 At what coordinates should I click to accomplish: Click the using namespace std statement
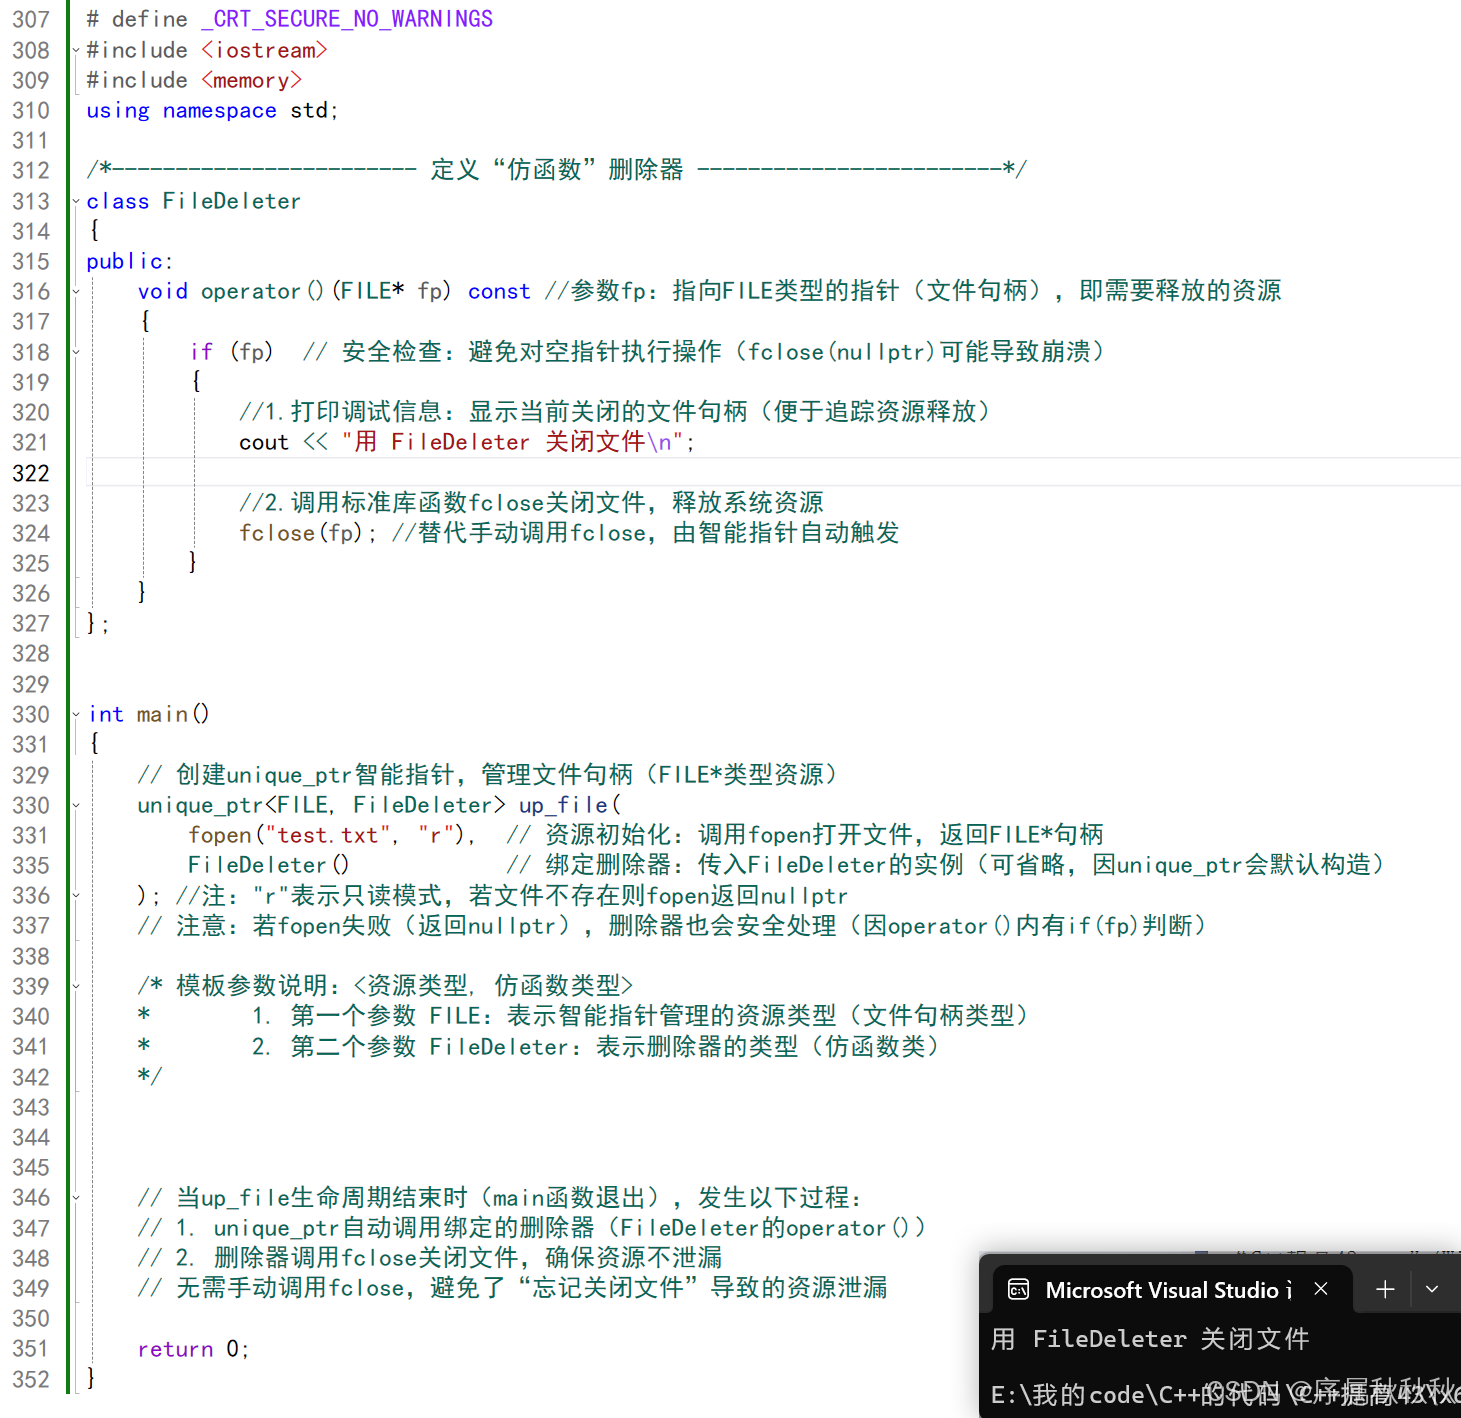click(210, 110)
